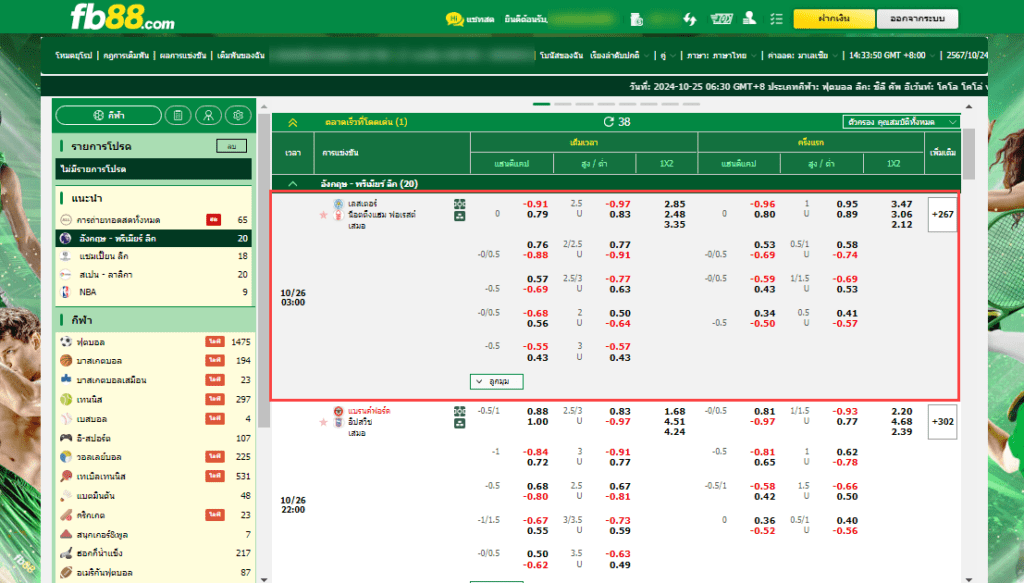Screen dimensions: 1024x583
Task: Open the account person icon in sidebar
Action: pos(208,116)
